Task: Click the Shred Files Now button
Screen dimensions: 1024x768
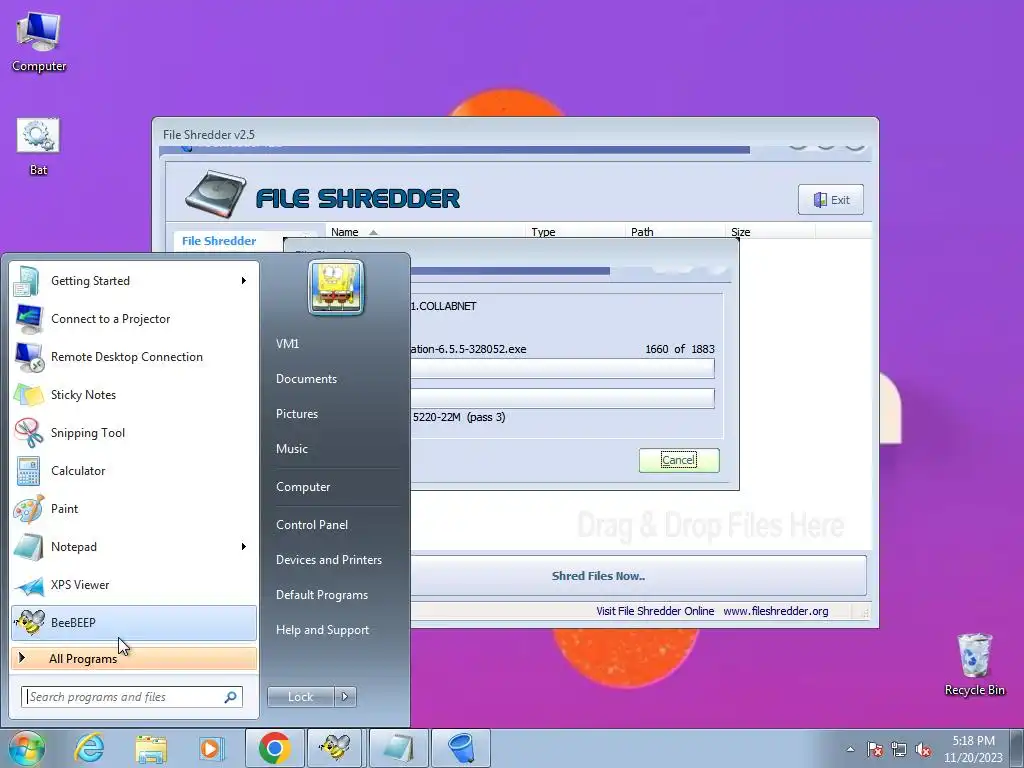Action: 639,576
